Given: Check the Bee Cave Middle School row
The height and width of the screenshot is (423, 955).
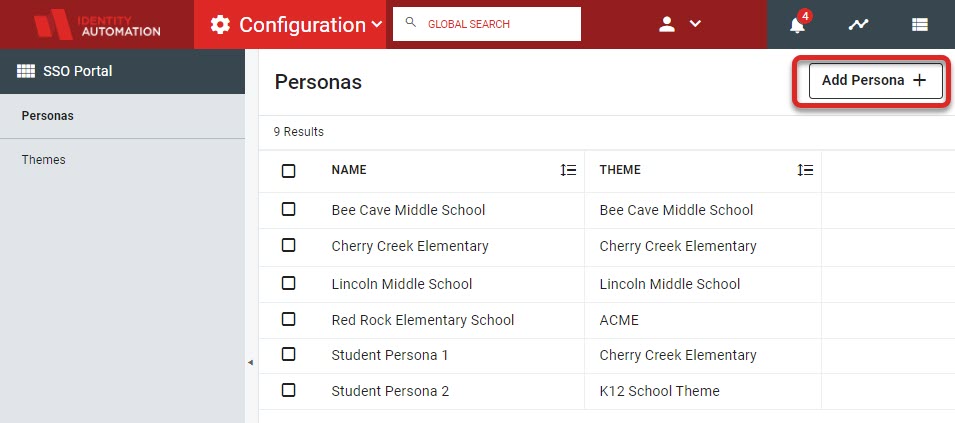Looking at the screenshot, I should coord(289,209).
